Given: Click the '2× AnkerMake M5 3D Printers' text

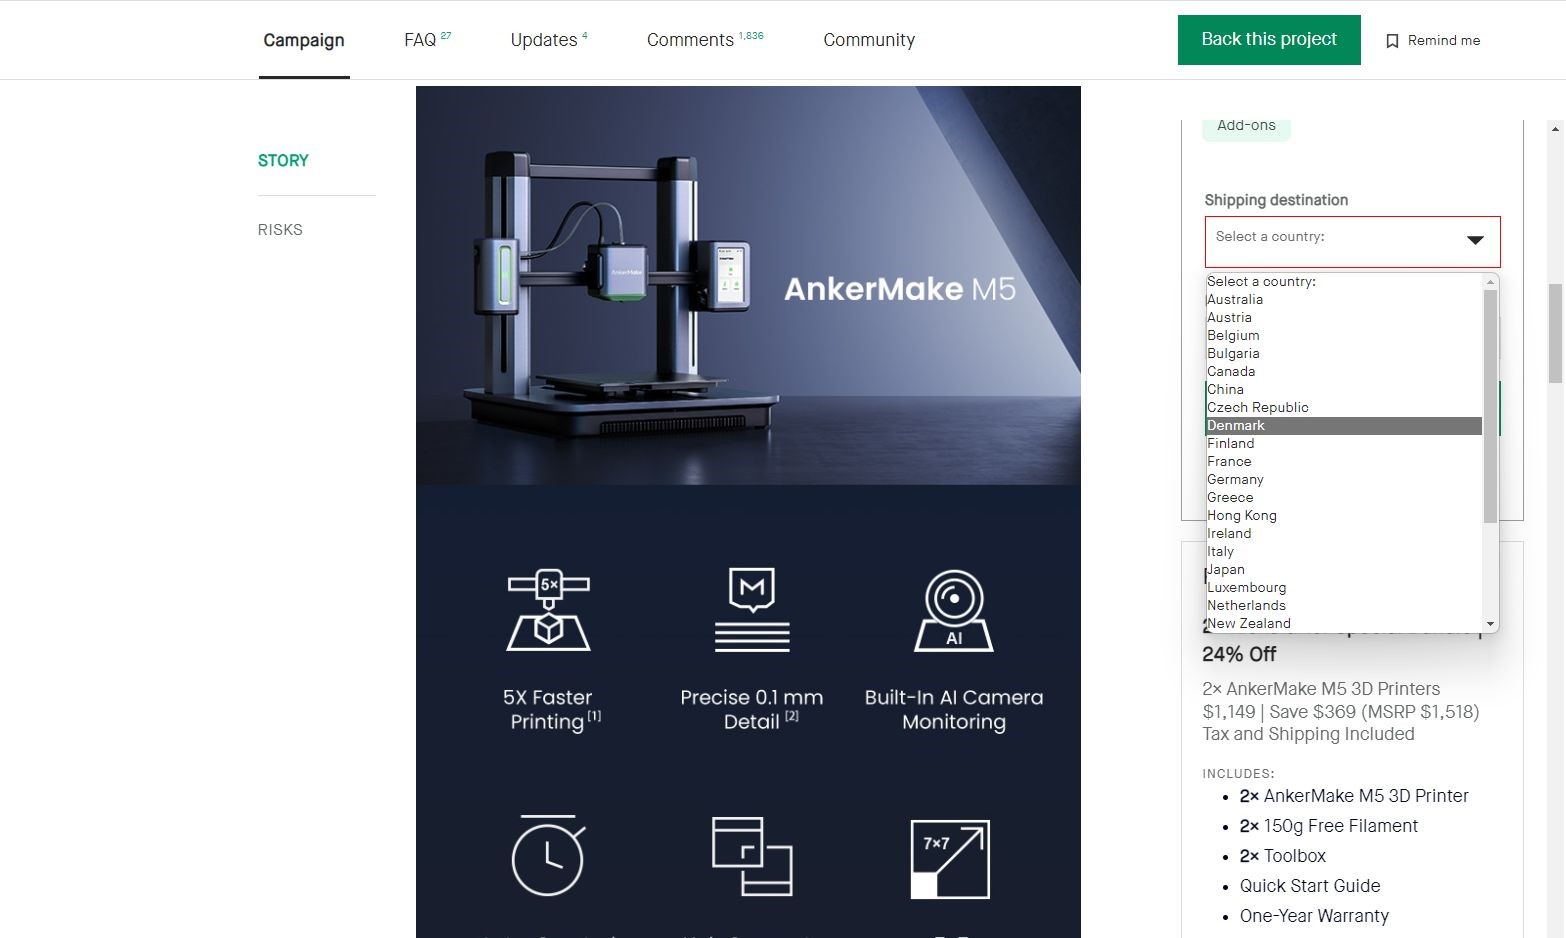Looking at the screenshot, I should coord(1321,689).
